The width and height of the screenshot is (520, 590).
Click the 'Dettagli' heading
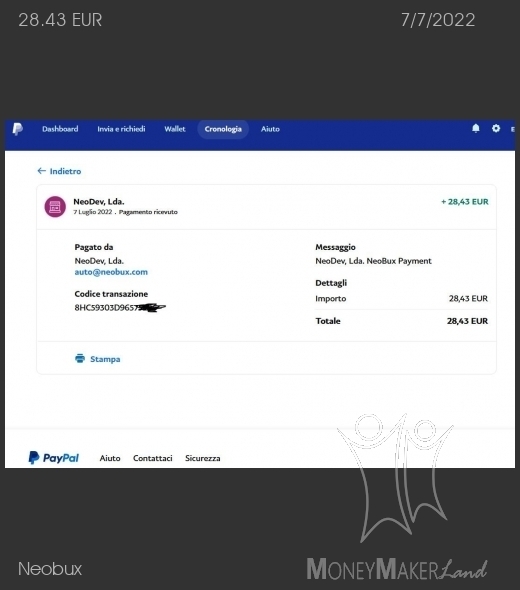click(331, 283)
